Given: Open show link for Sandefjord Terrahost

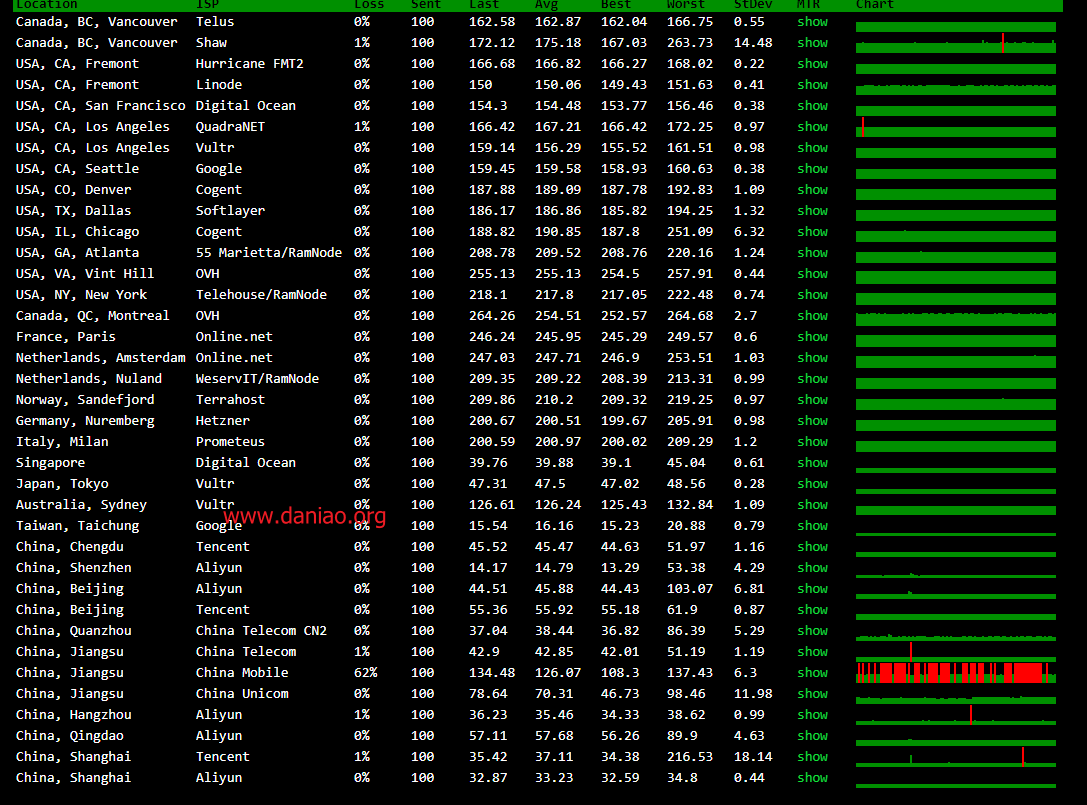Looking at the screenshot, I should pos(812,399).
